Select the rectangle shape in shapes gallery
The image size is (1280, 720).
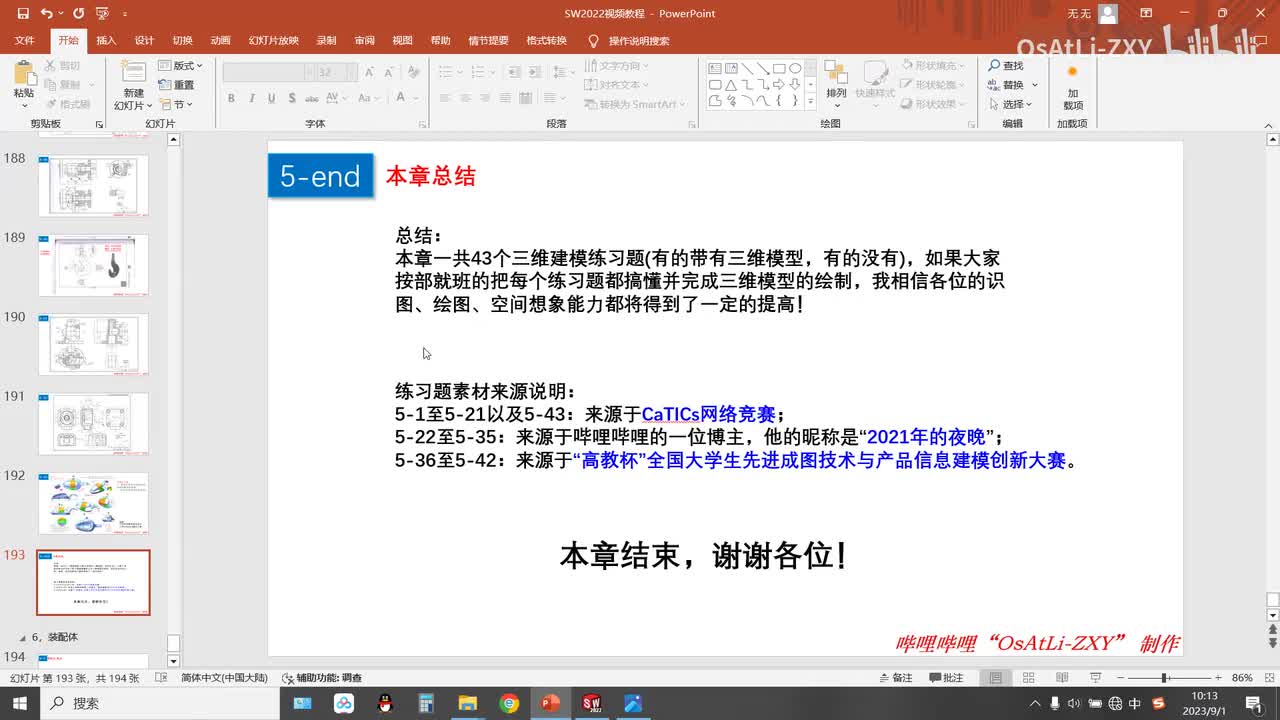pos(779,69)
